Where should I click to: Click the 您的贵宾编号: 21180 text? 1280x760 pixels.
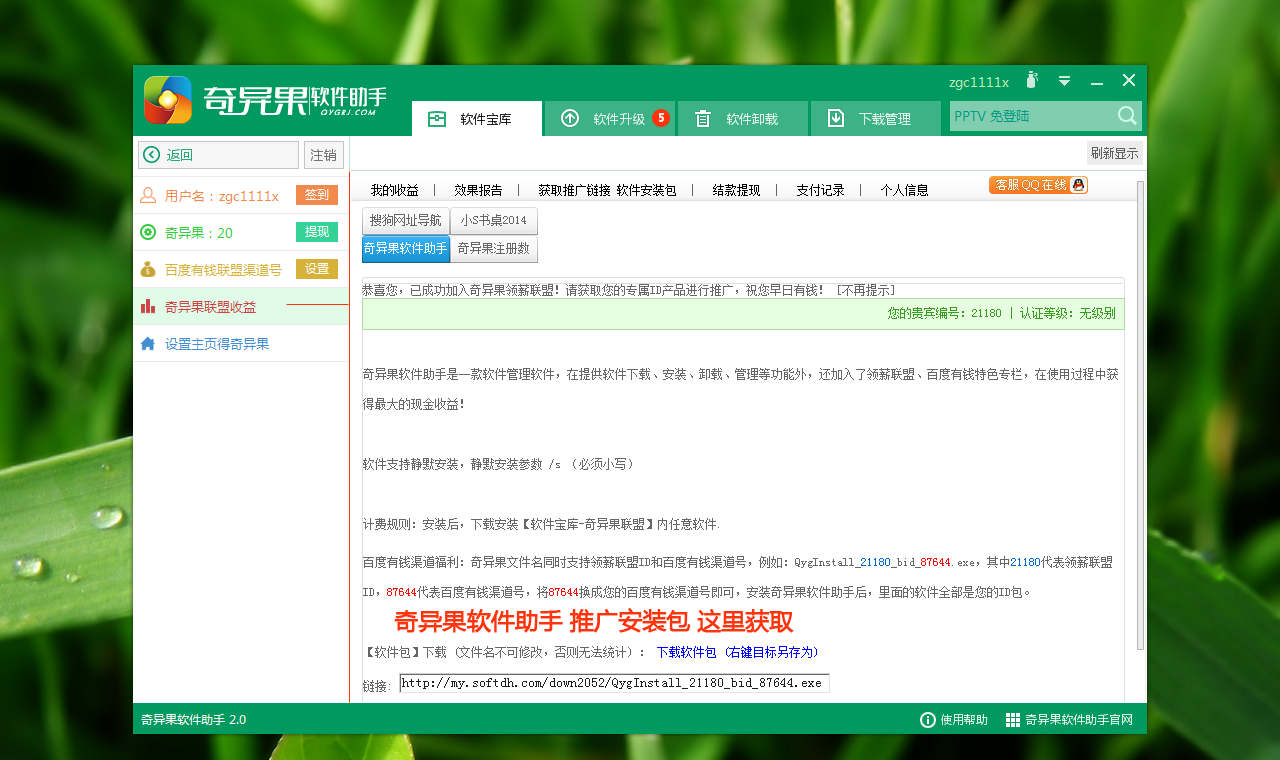pos(944,313)
